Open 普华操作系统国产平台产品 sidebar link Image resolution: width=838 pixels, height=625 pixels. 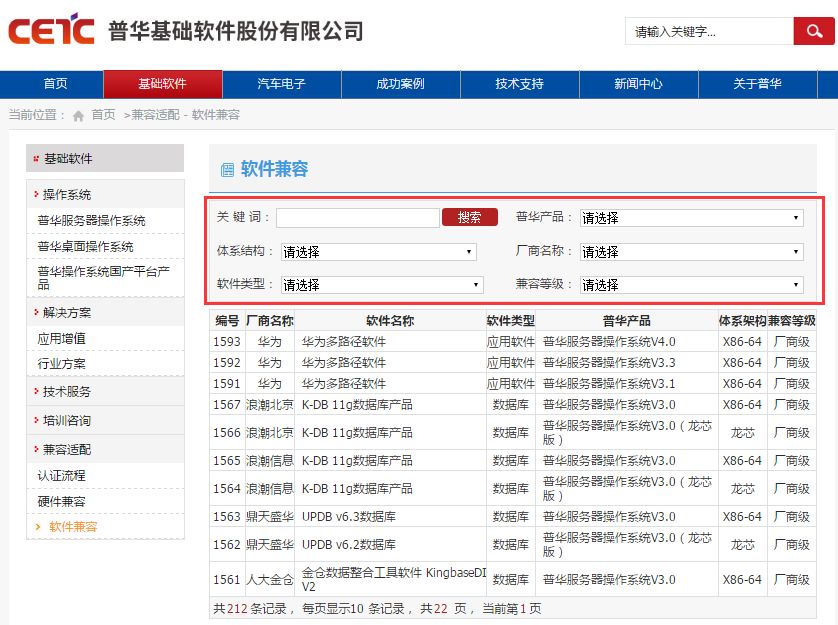[104, 278]
